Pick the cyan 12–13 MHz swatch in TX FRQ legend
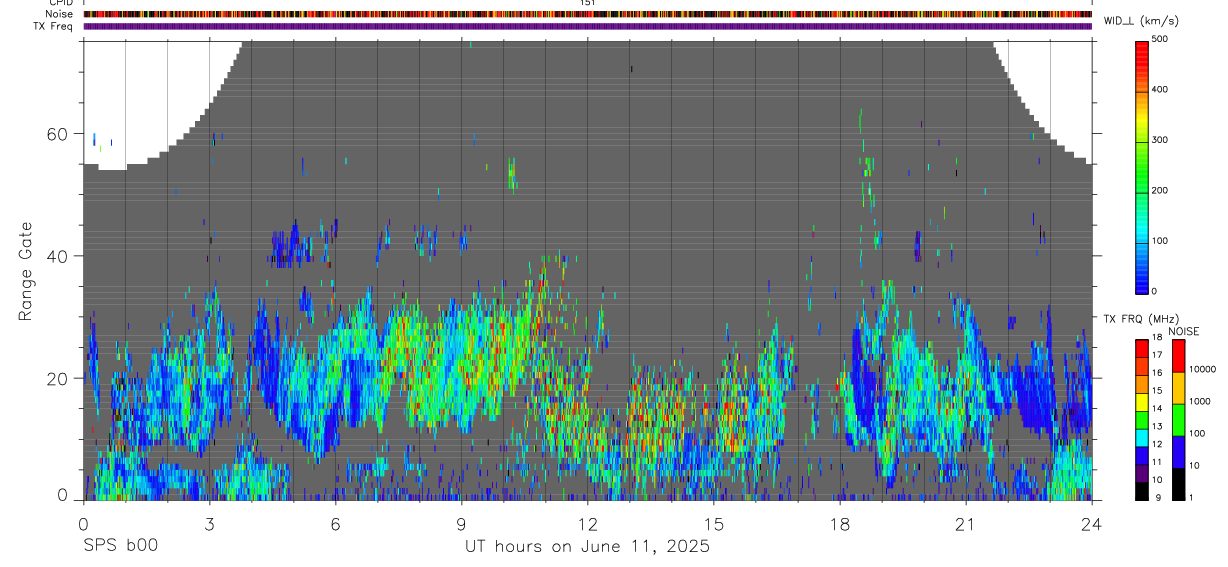 (1142, 437)
